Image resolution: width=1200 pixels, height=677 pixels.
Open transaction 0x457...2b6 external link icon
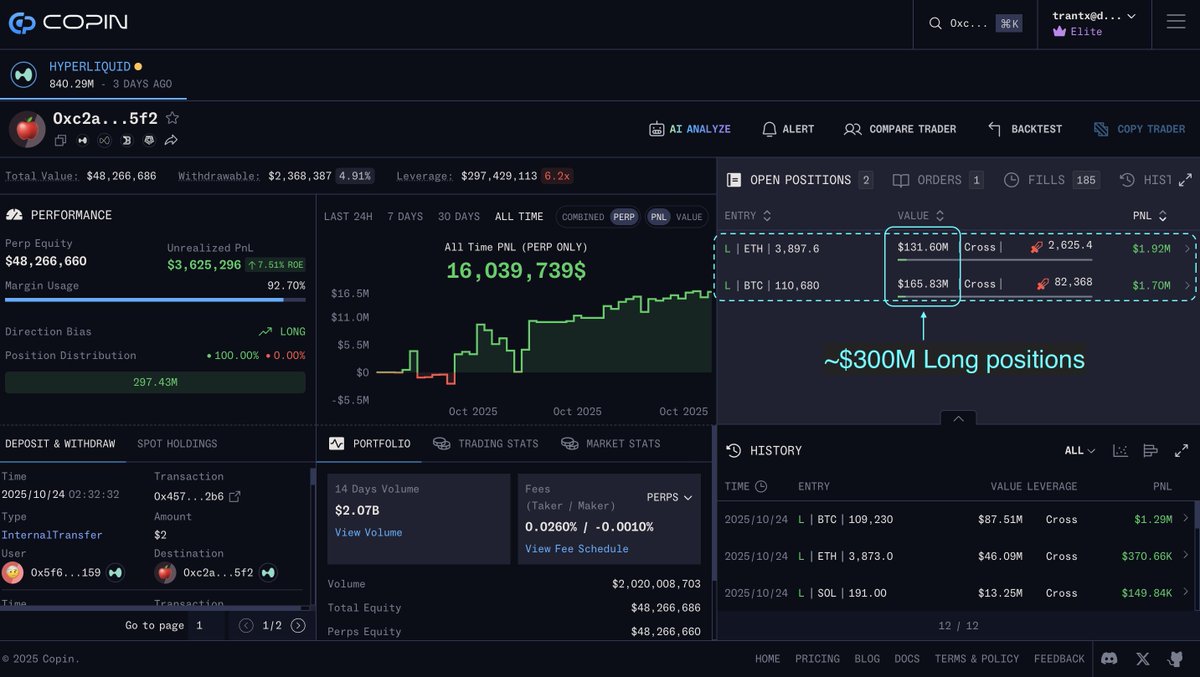pos(234,496)
